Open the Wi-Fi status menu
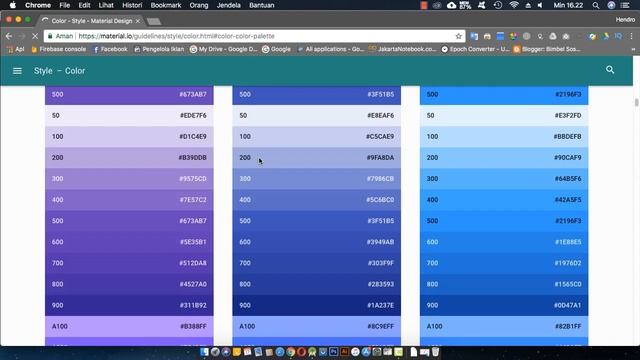This screenshot has height=360, width=640. (514, 5)
